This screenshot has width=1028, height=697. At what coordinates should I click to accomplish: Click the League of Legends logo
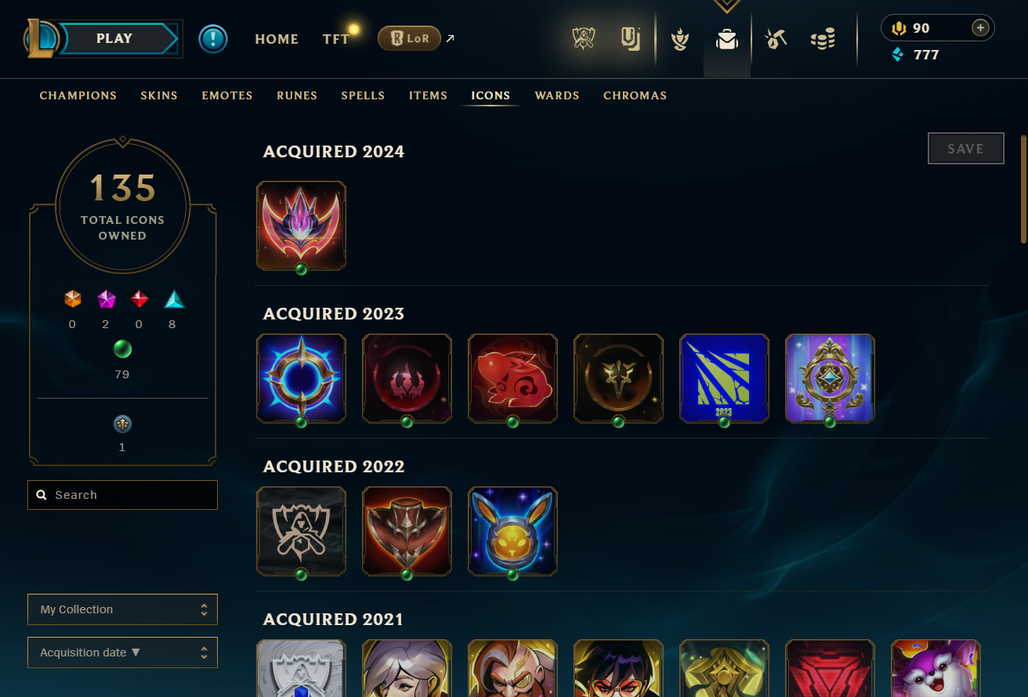(x=41, y=39)
